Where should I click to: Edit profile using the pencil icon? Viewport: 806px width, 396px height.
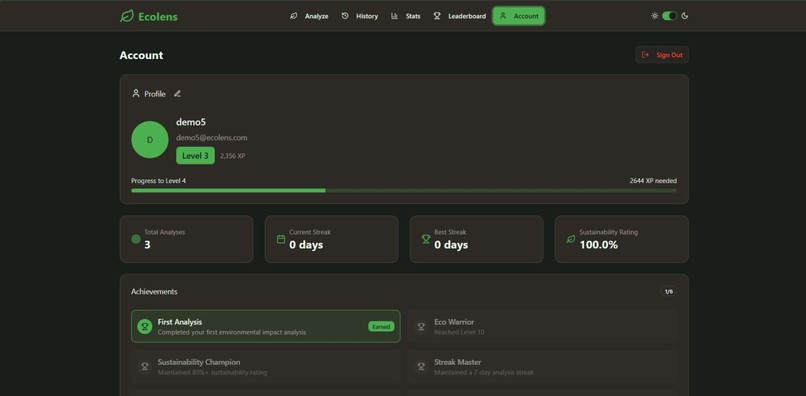(x=177, y=94)
